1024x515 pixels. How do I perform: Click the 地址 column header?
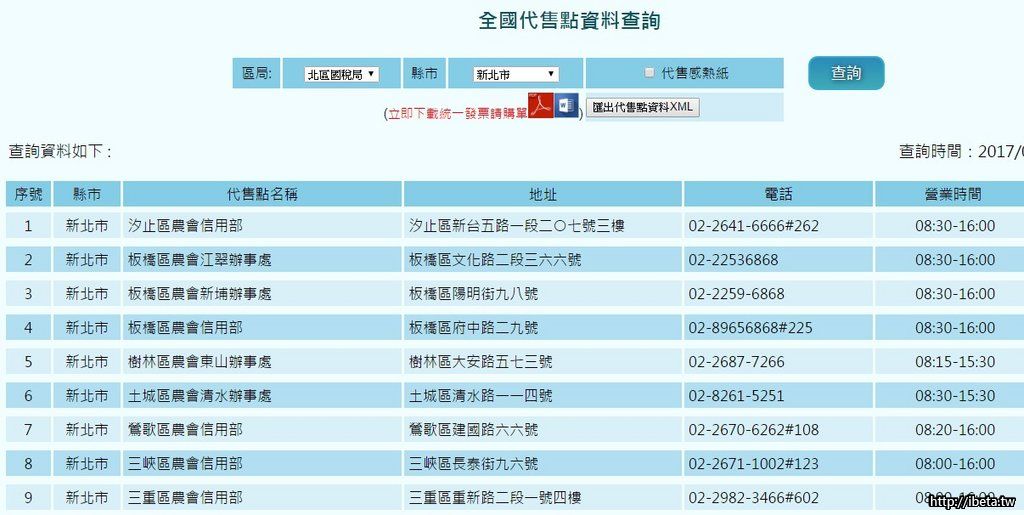tap(543, 194)
